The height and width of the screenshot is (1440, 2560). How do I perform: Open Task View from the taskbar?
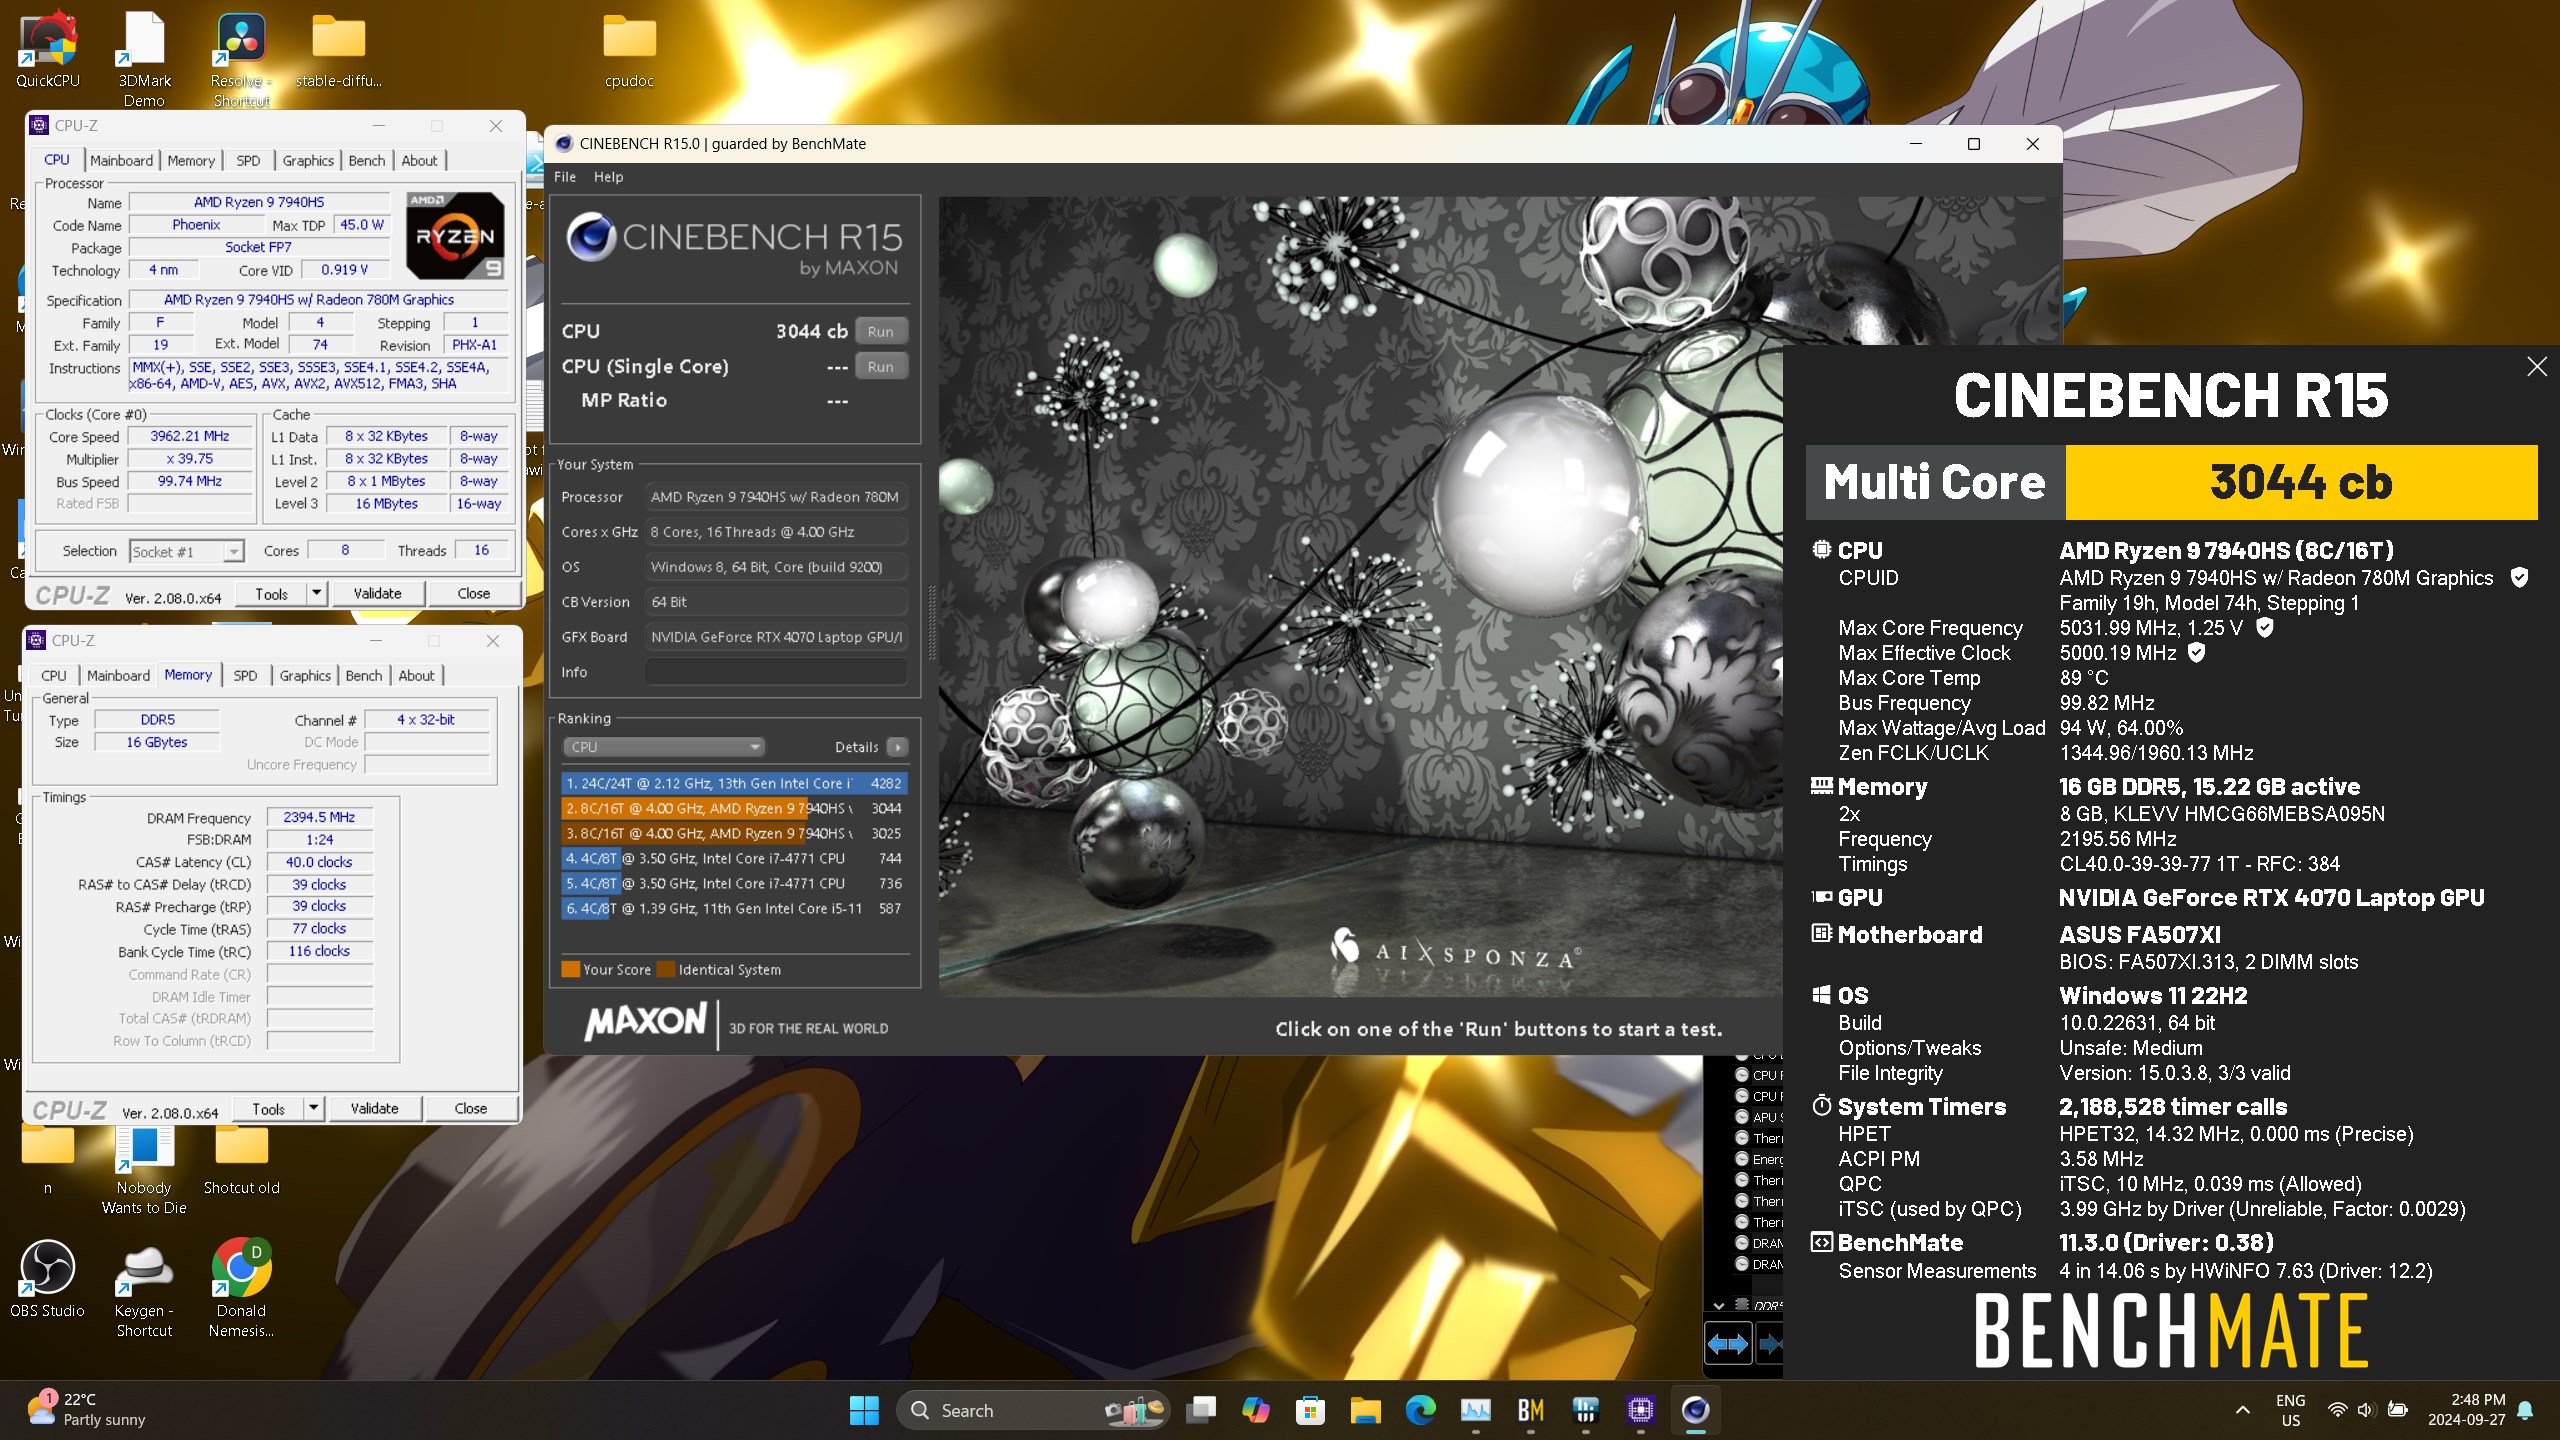(1201, 1410)
